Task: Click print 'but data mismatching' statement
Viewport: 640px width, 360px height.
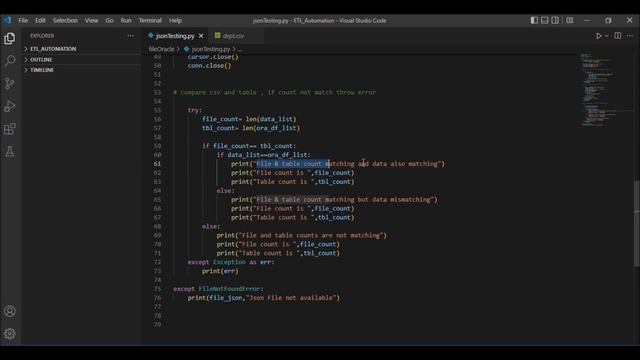Action: 334,200
